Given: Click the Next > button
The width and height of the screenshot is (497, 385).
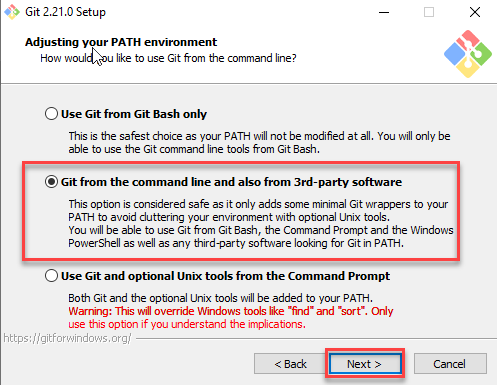Looking at the screenshot, I should 365,364.
